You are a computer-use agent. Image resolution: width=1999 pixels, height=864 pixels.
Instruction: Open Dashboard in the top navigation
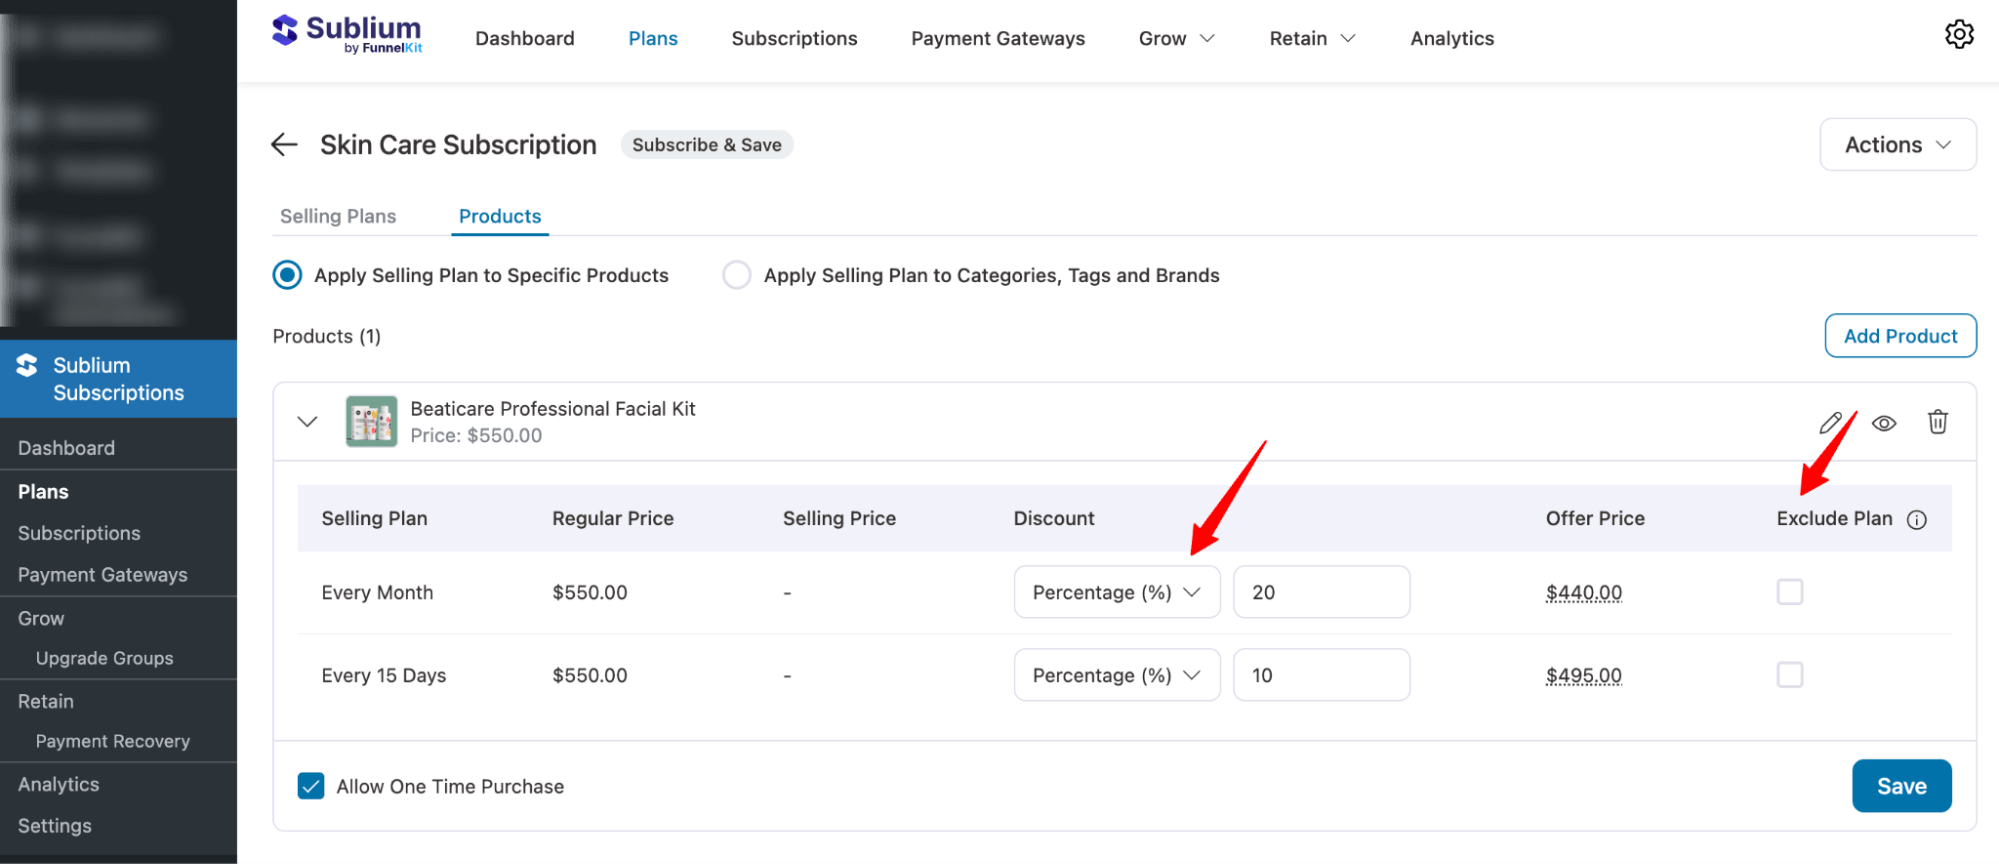click(x=525, y=39)
